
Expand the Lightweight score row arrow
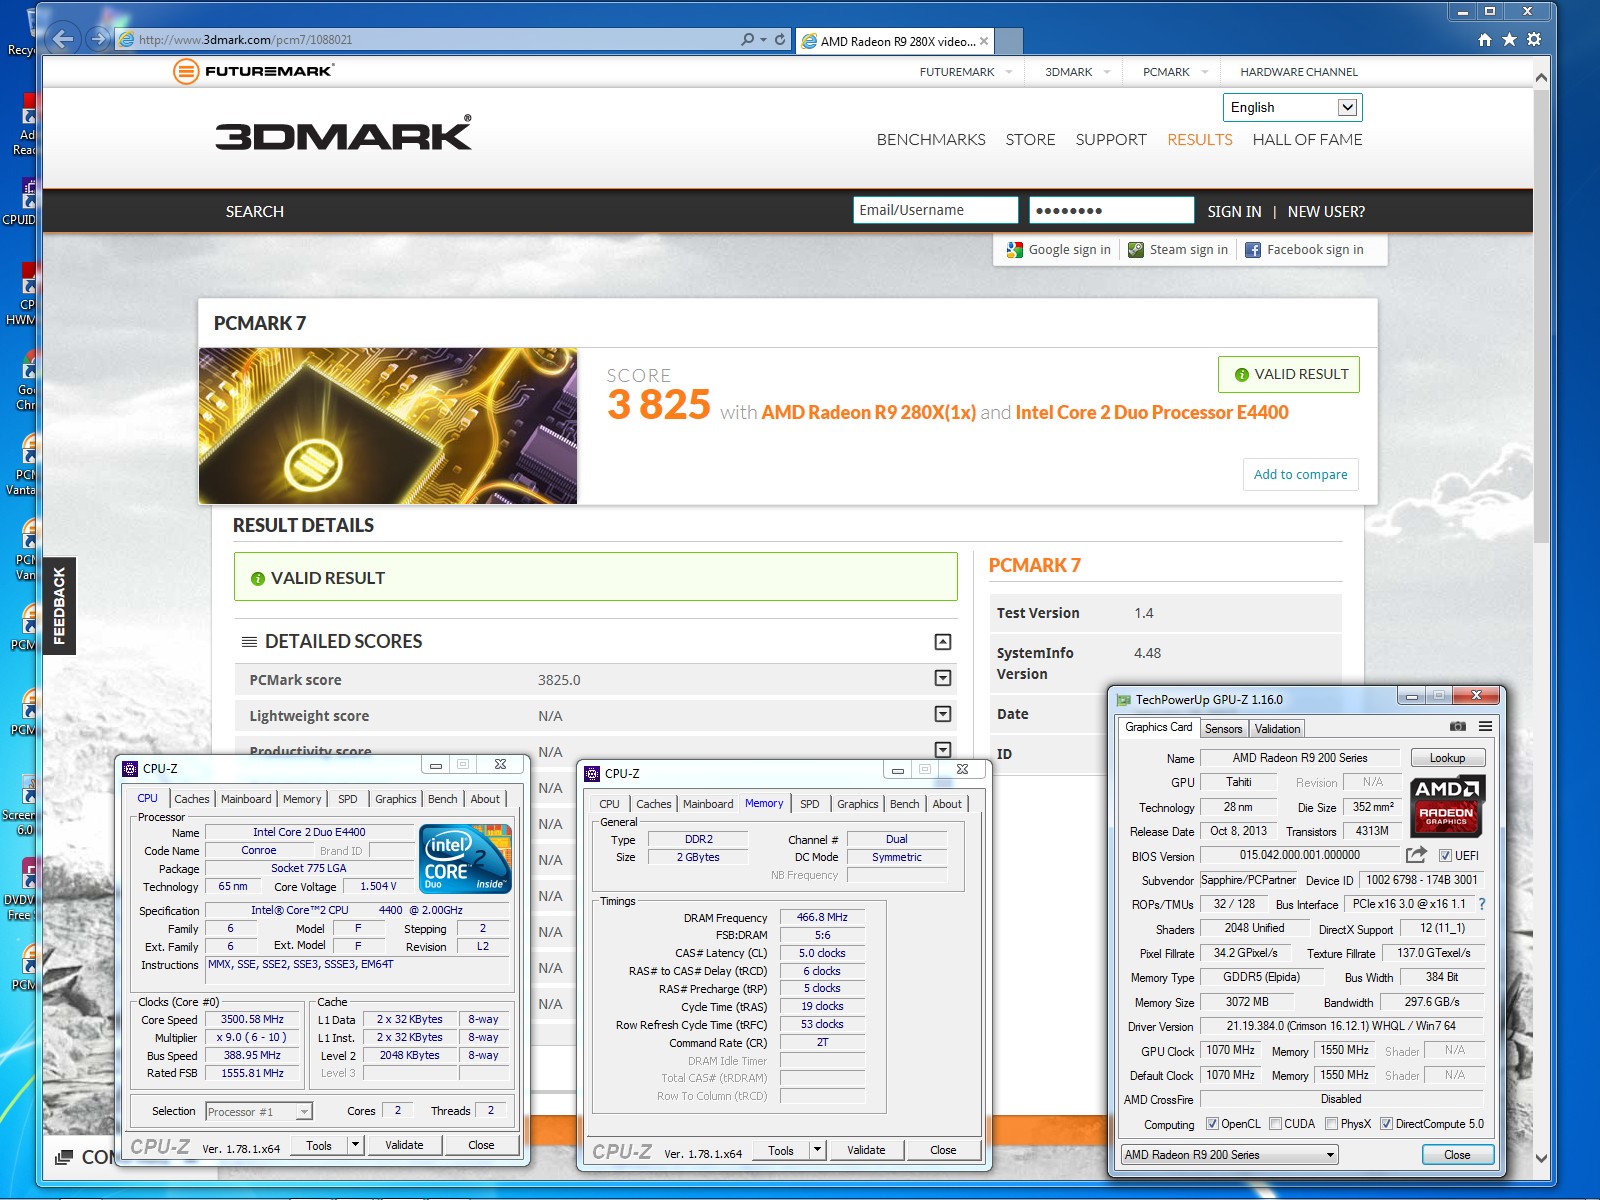942,714
